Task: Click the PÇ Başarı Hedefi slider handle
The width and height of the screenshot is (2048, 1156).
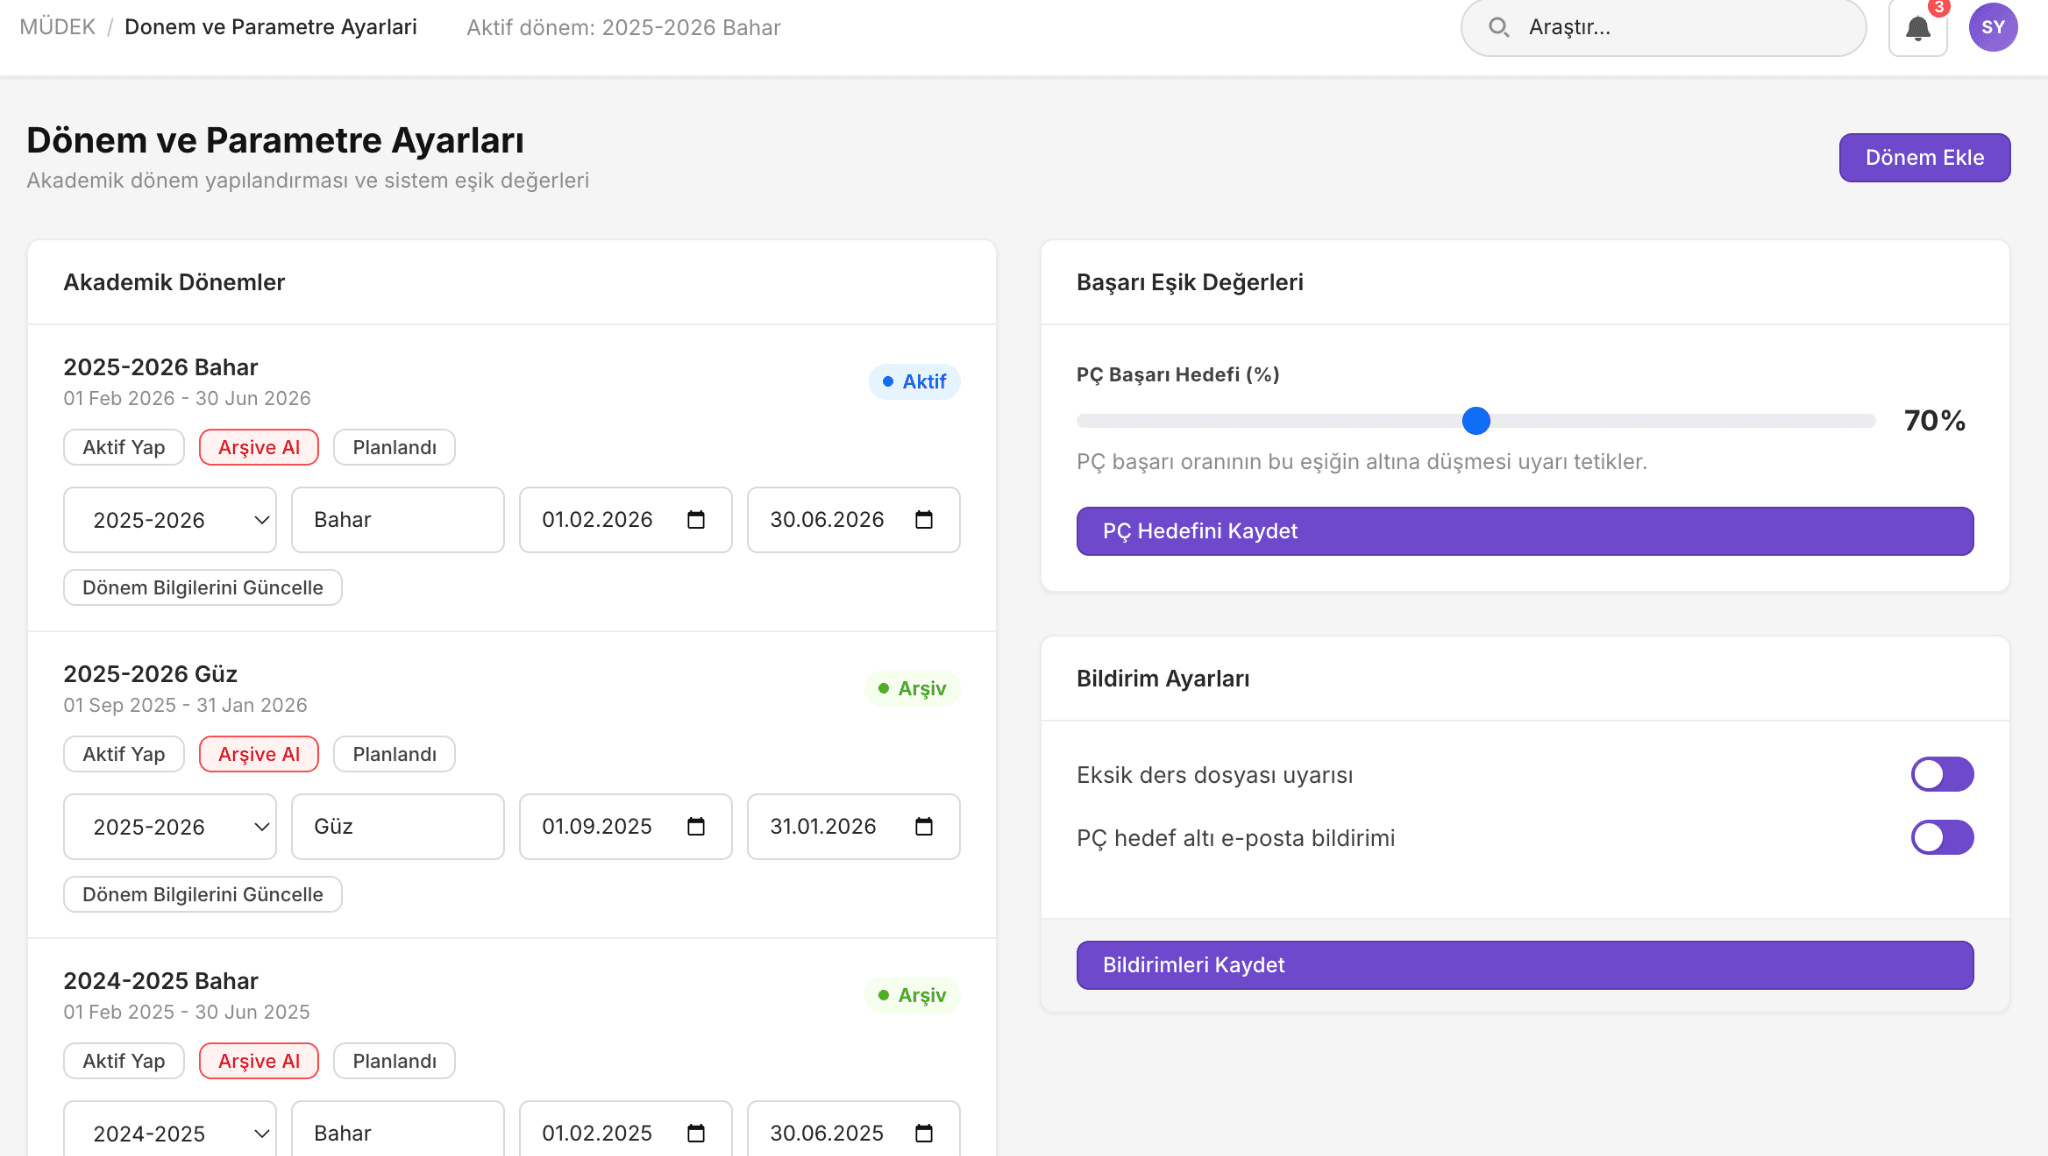Action: (1476, 421)
